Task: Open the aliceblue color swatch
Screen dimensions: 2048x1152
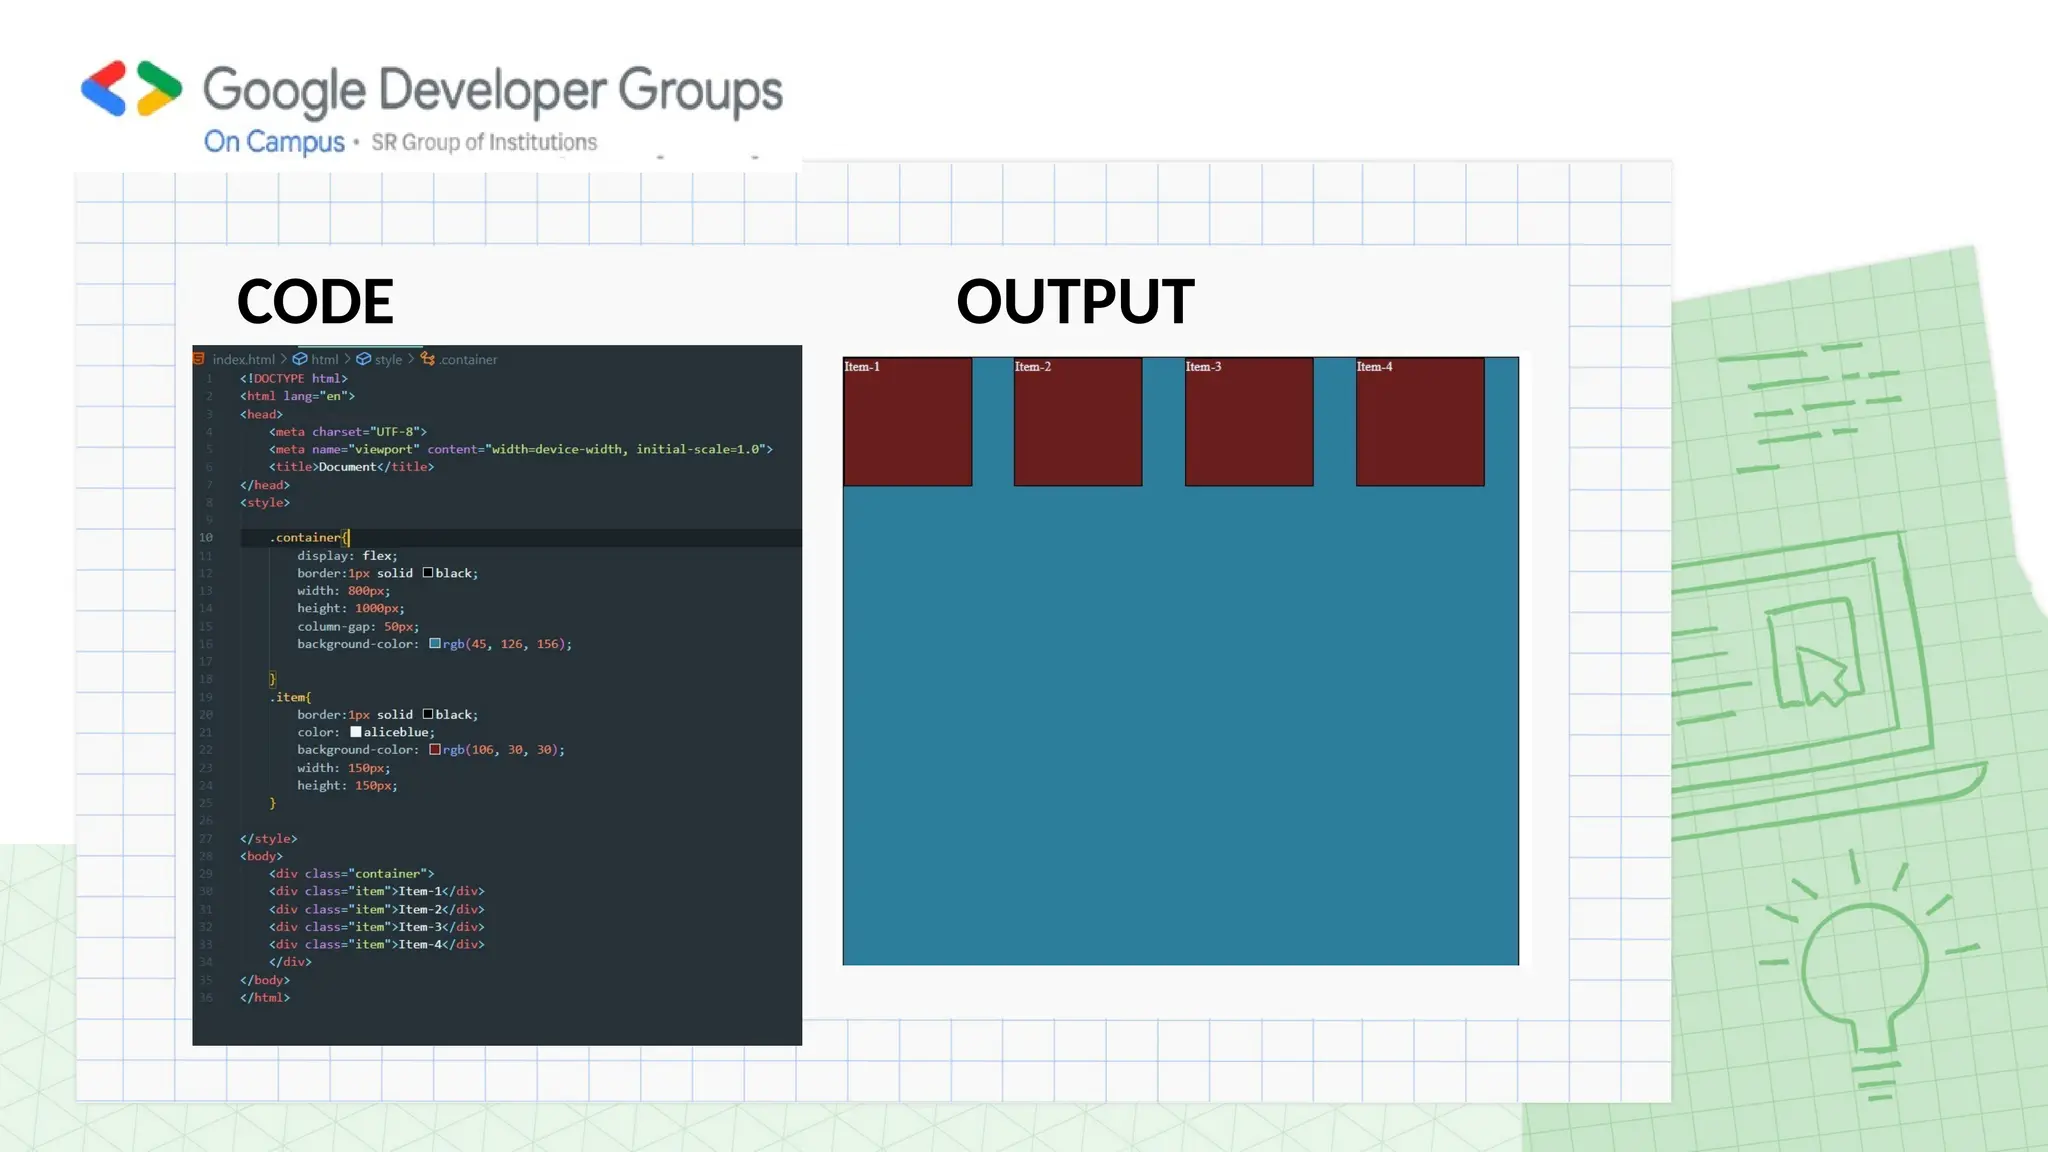Action: click(x=356, y=732)
